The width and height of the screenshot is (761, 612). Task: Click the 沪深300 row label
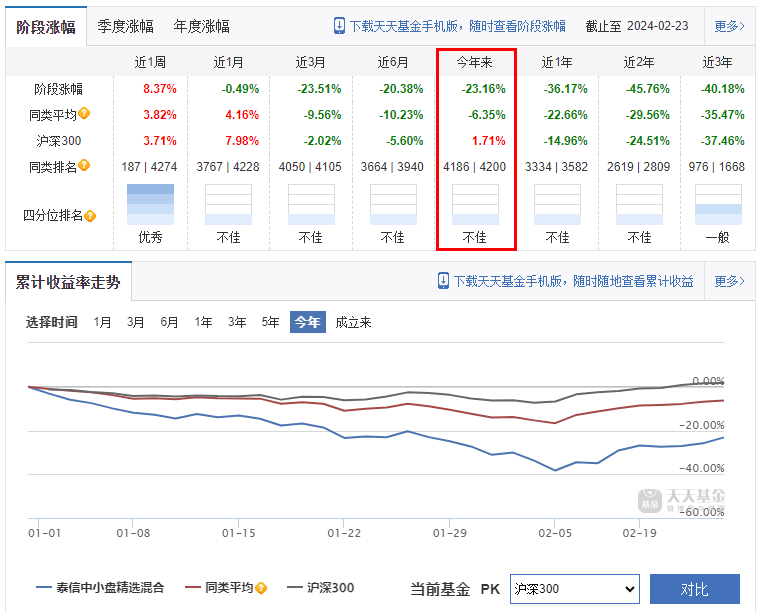click(x=59, y=141)
